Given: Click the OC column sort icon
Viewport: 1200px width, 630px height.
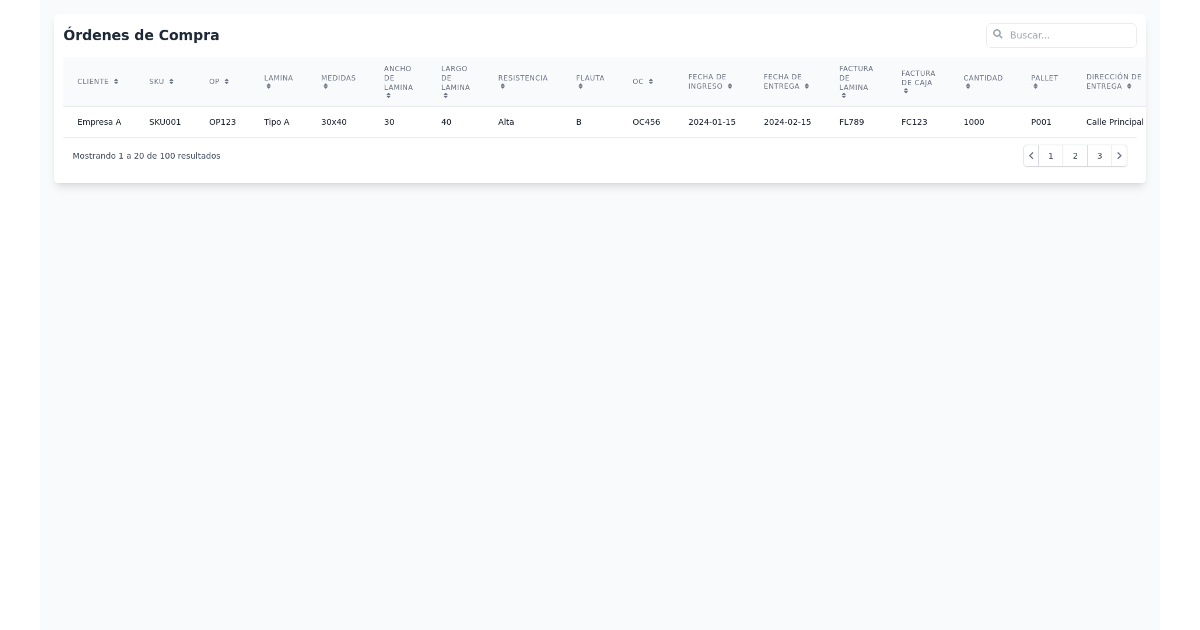Looking at the screenshot, I should pos(651,82).
